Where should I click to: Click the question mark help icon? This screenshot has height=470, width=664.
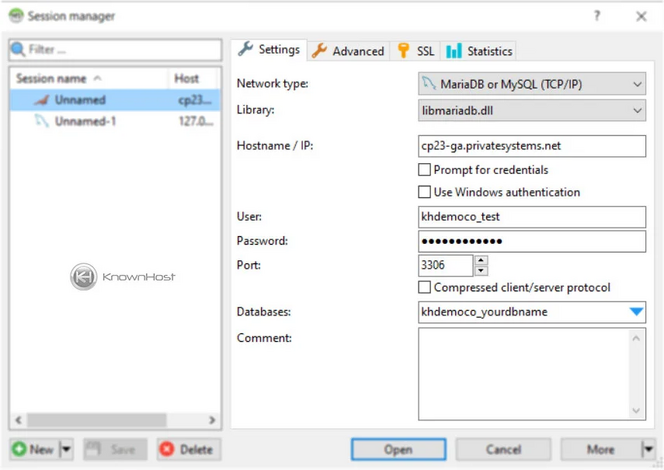(x=597, y=16)
